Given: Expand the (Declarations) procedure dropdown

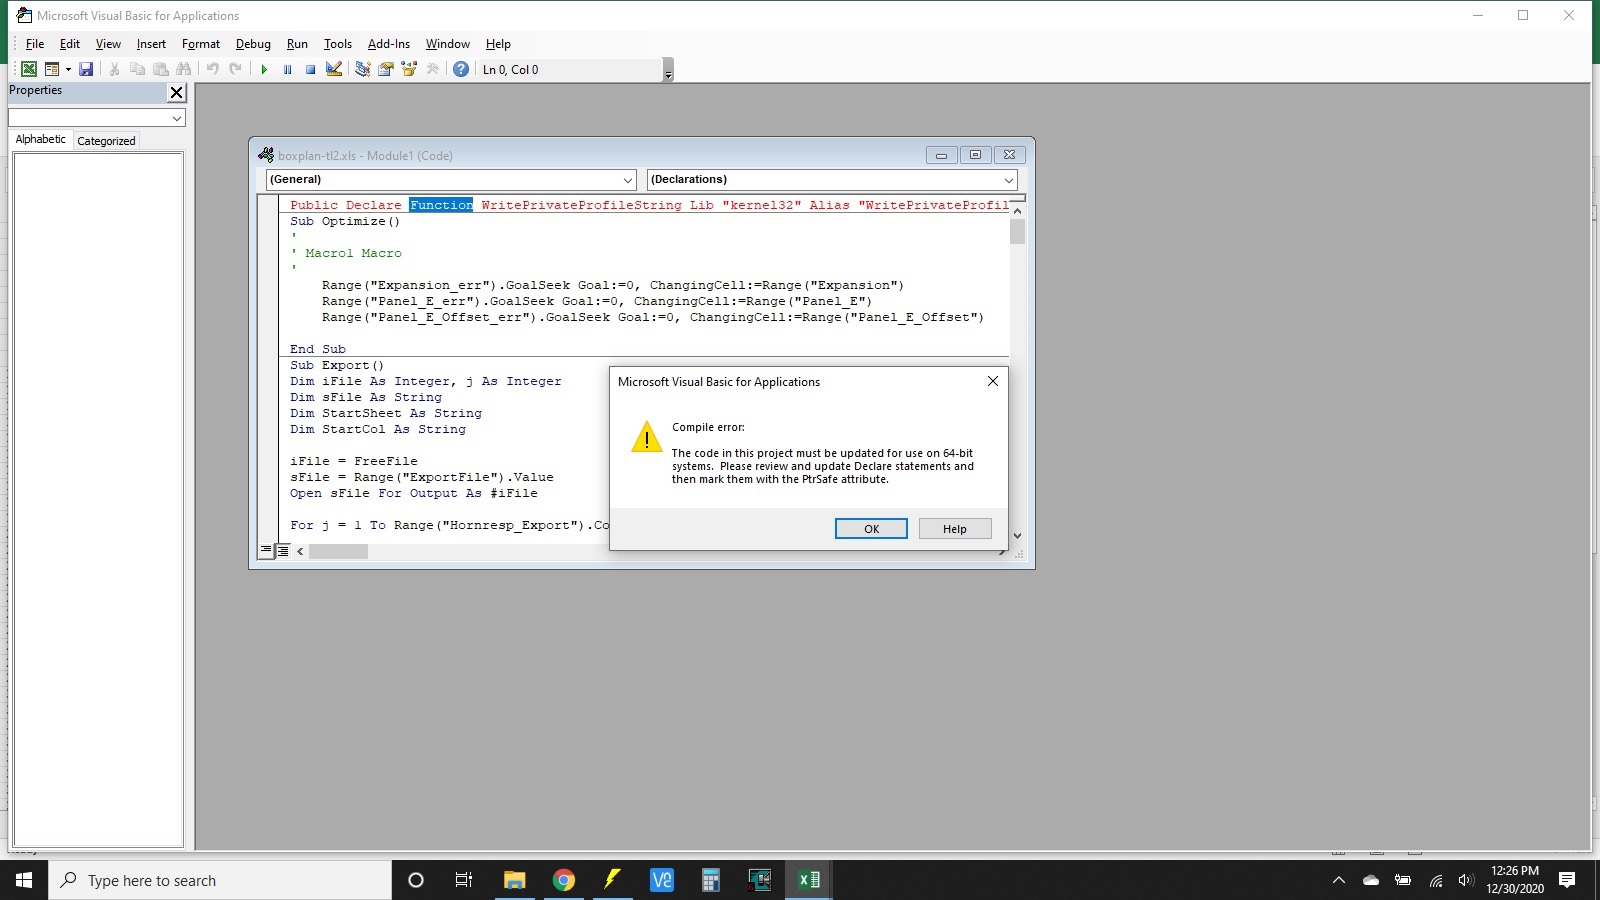Looking at the screenshot, I should 1009,180.
